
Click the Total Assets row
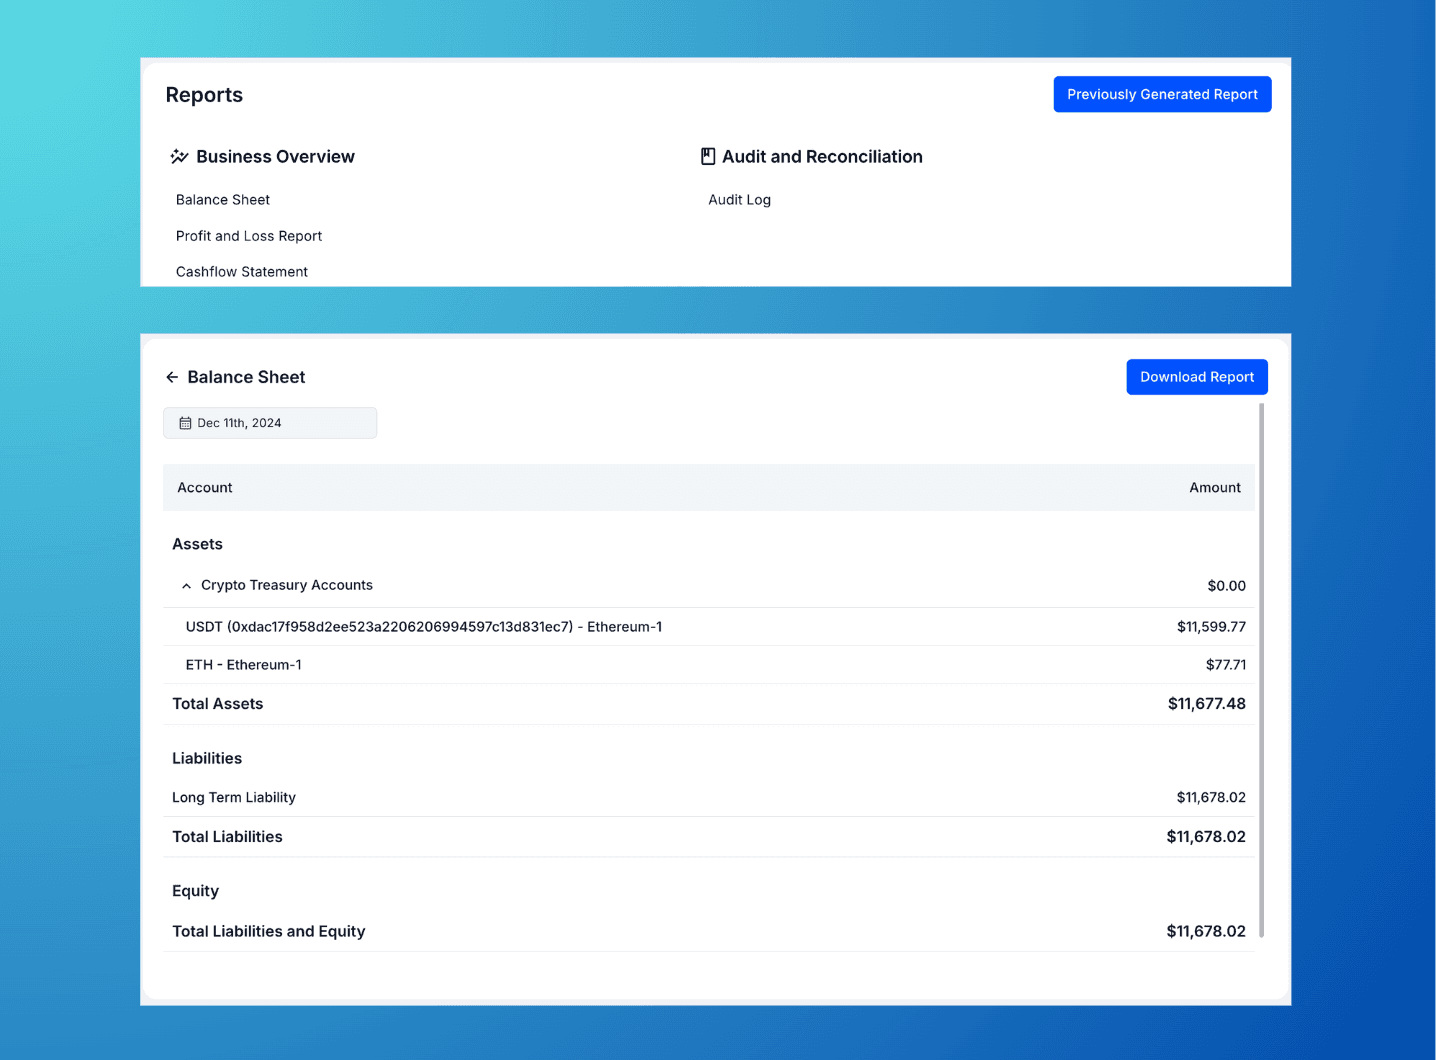click(x=217, y=704)
